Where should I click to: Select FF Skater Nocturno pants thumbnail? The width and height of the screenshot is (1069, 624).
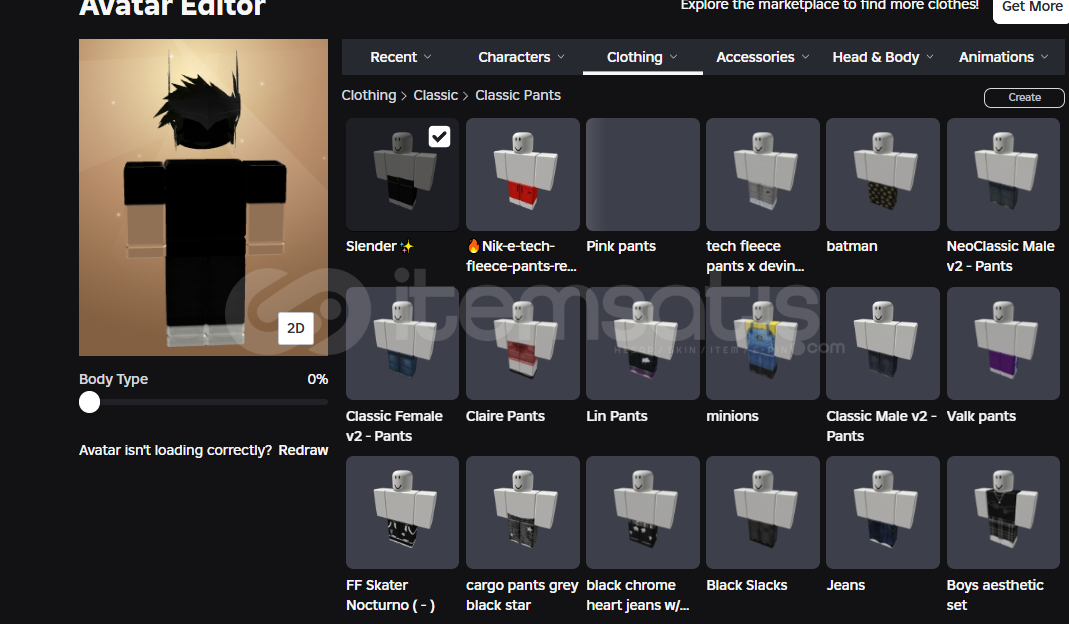click(x=402, y=512)
